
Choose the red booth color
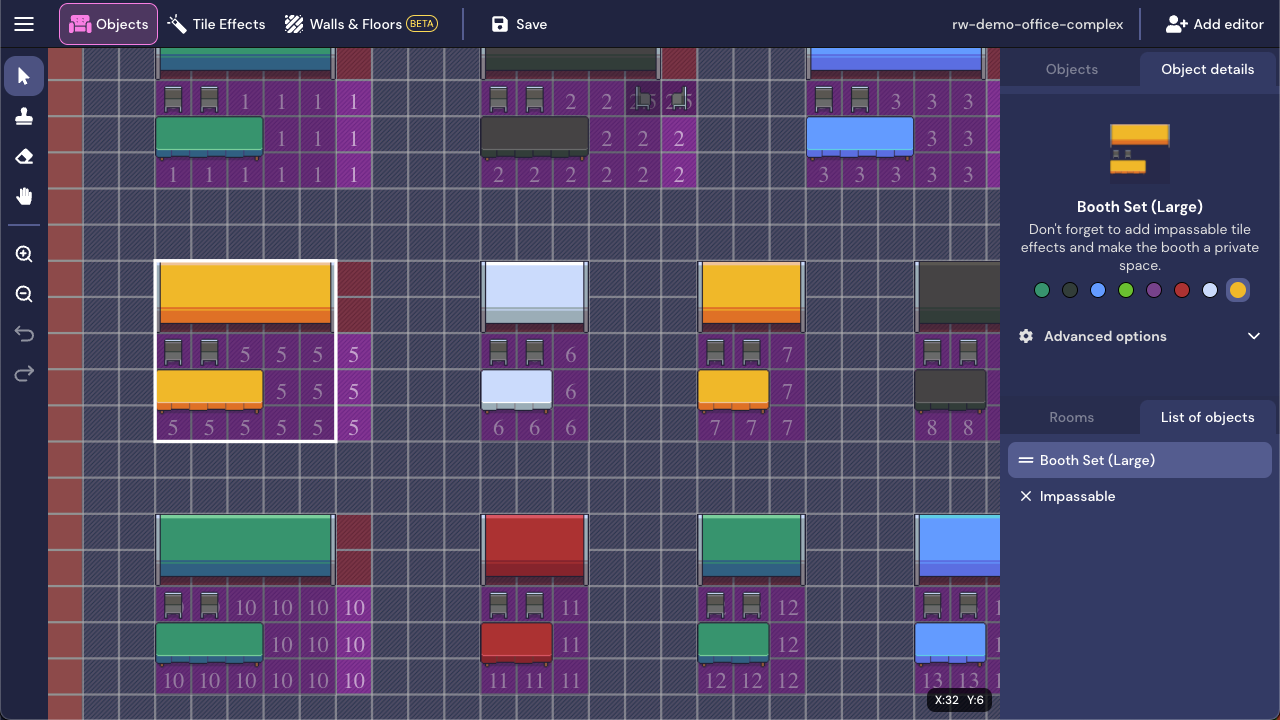[x=1182, y=290]
